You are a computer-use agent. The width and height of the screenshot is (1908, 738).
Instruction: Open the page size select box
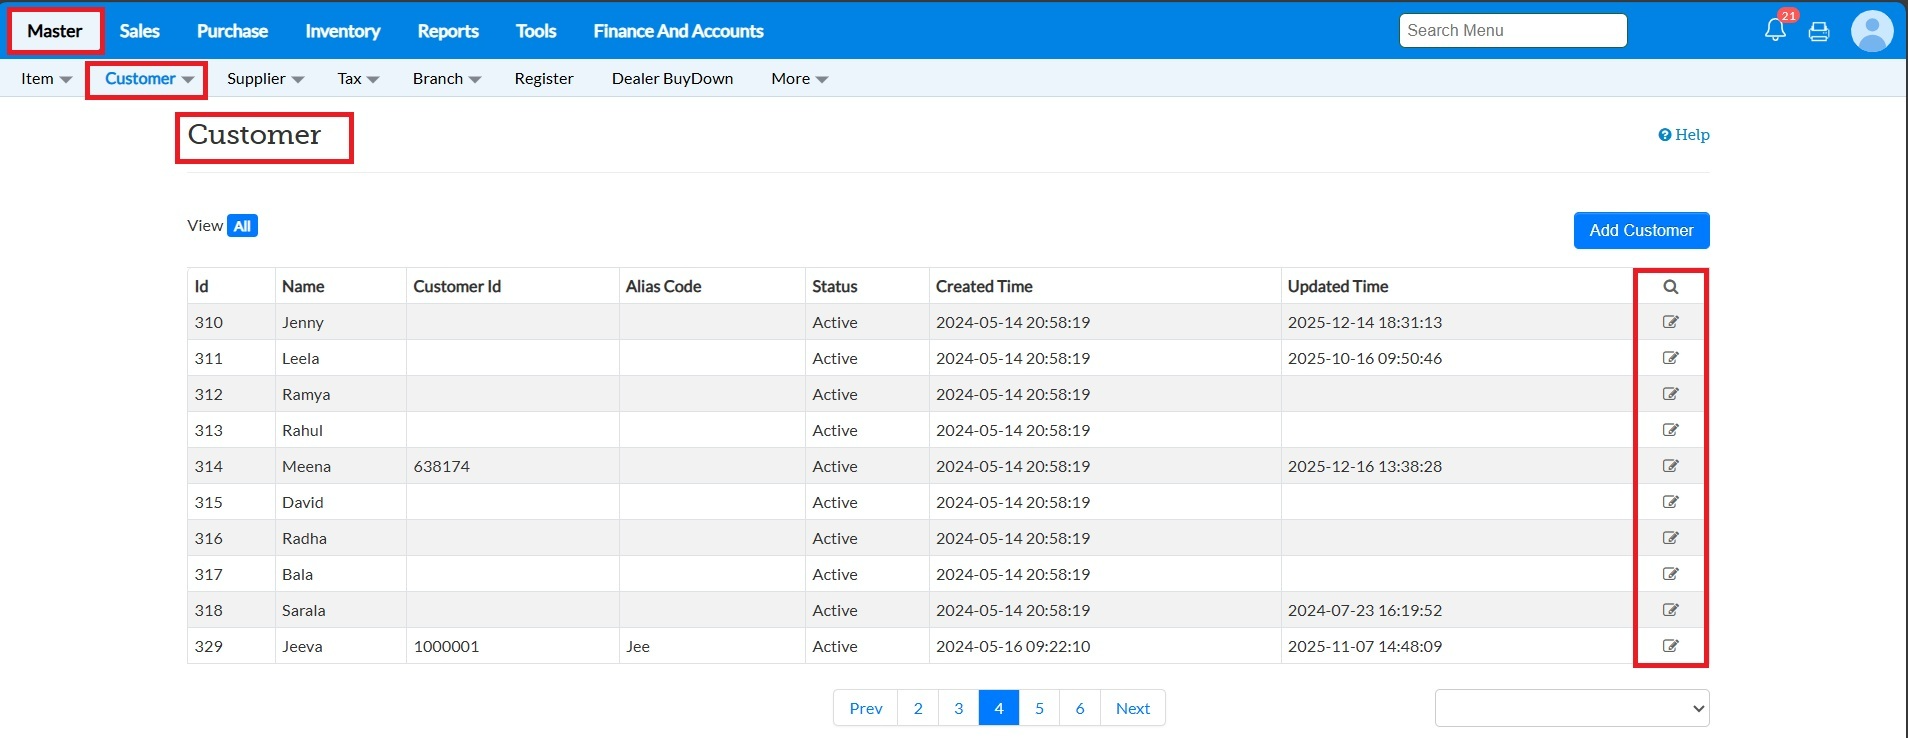[1571, 708]
